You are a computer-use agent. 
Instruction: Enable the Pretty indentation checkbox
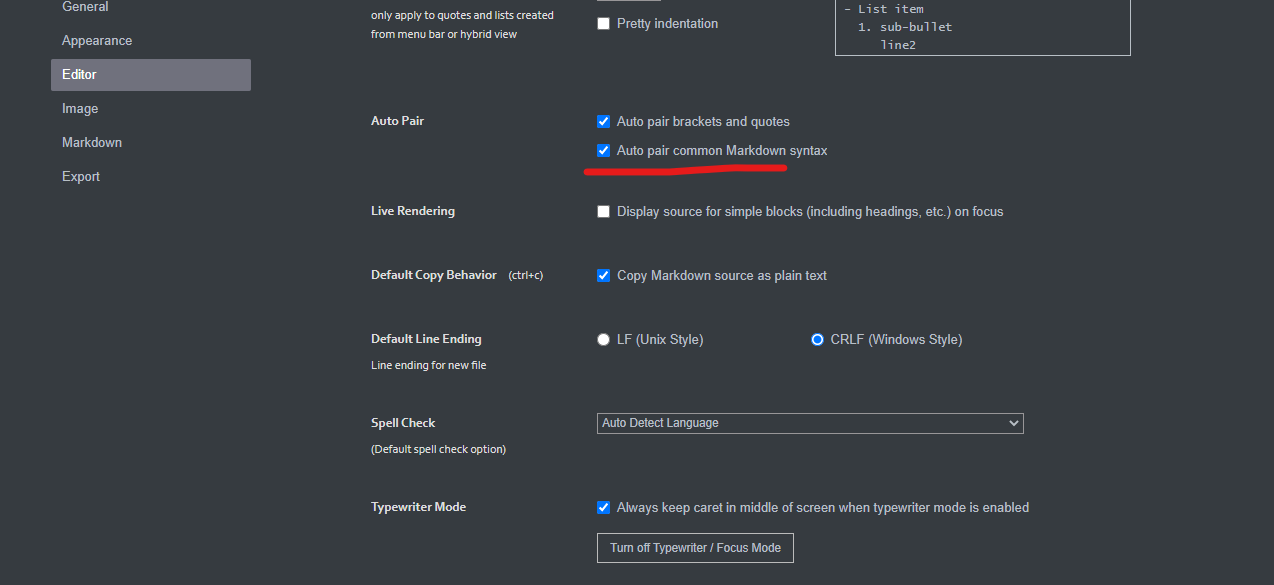click(604, 24)
